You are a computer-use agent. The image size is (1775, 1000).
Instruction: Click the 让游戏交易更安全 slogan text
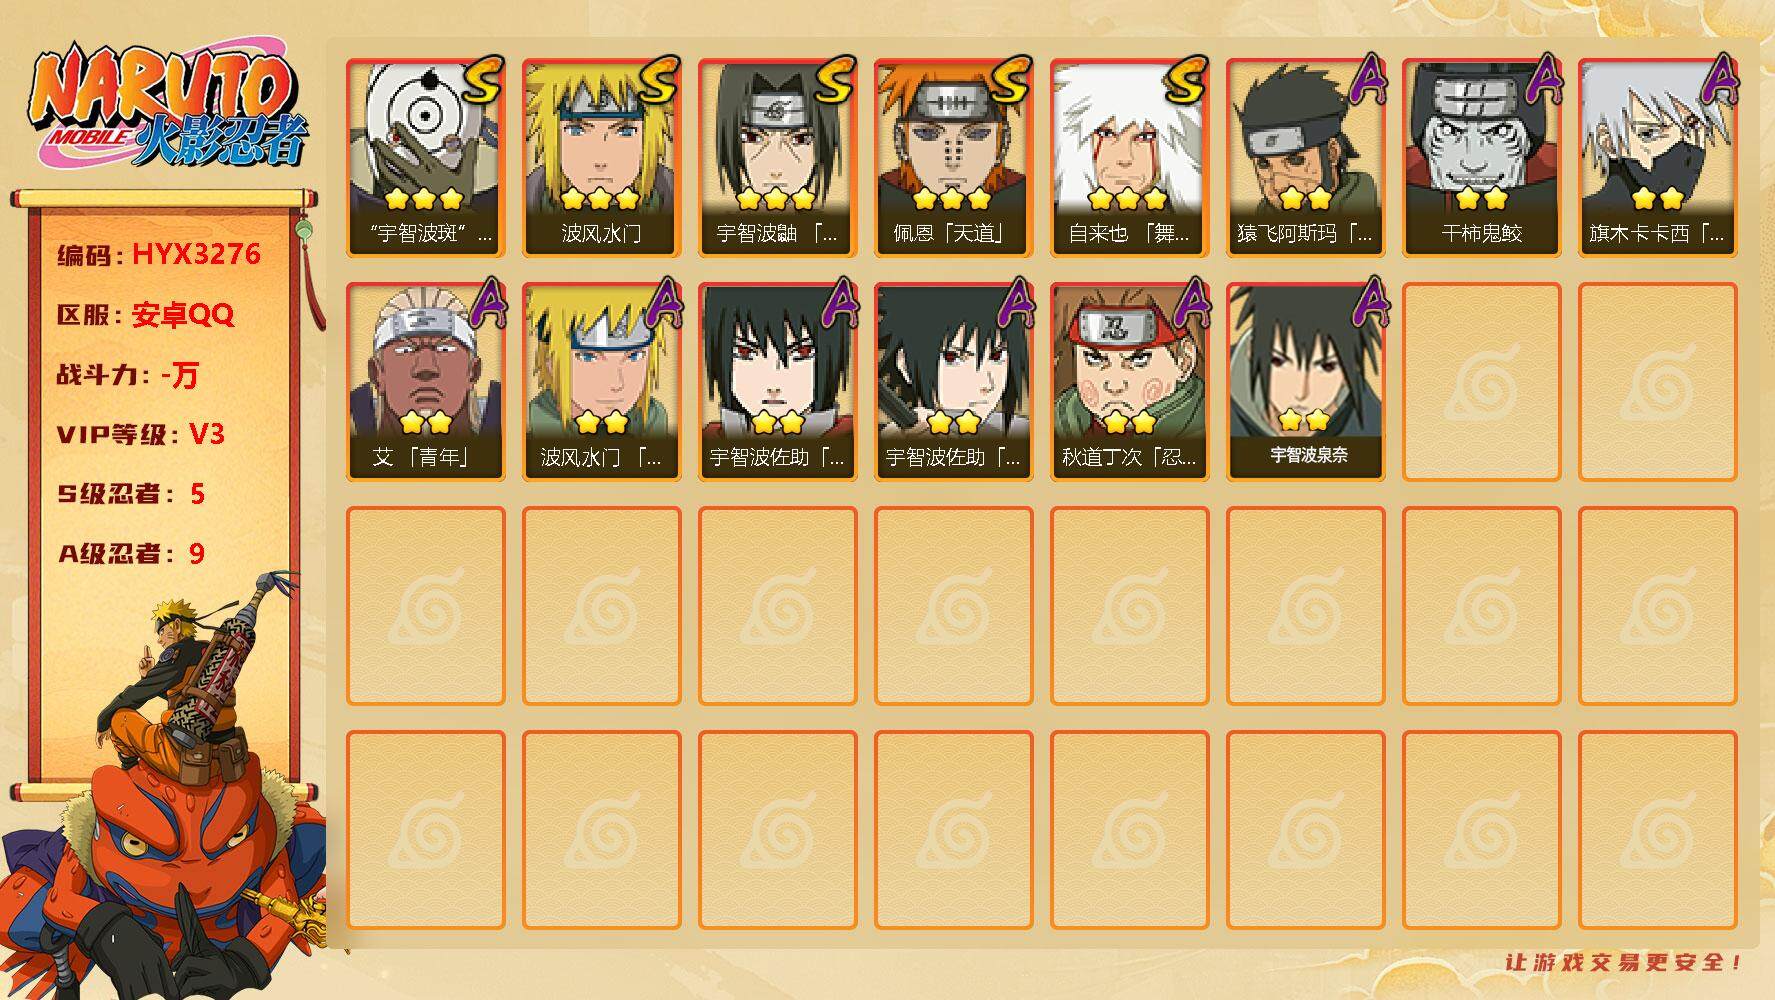point(1624,962)
